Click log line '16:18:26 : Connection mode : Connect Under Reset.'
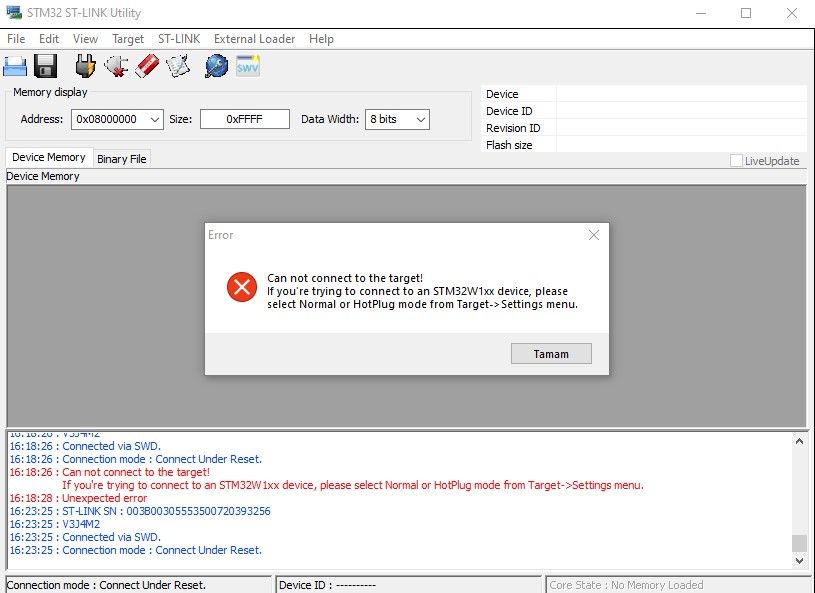This screenshot has width=815, height=593. (136, 459)
